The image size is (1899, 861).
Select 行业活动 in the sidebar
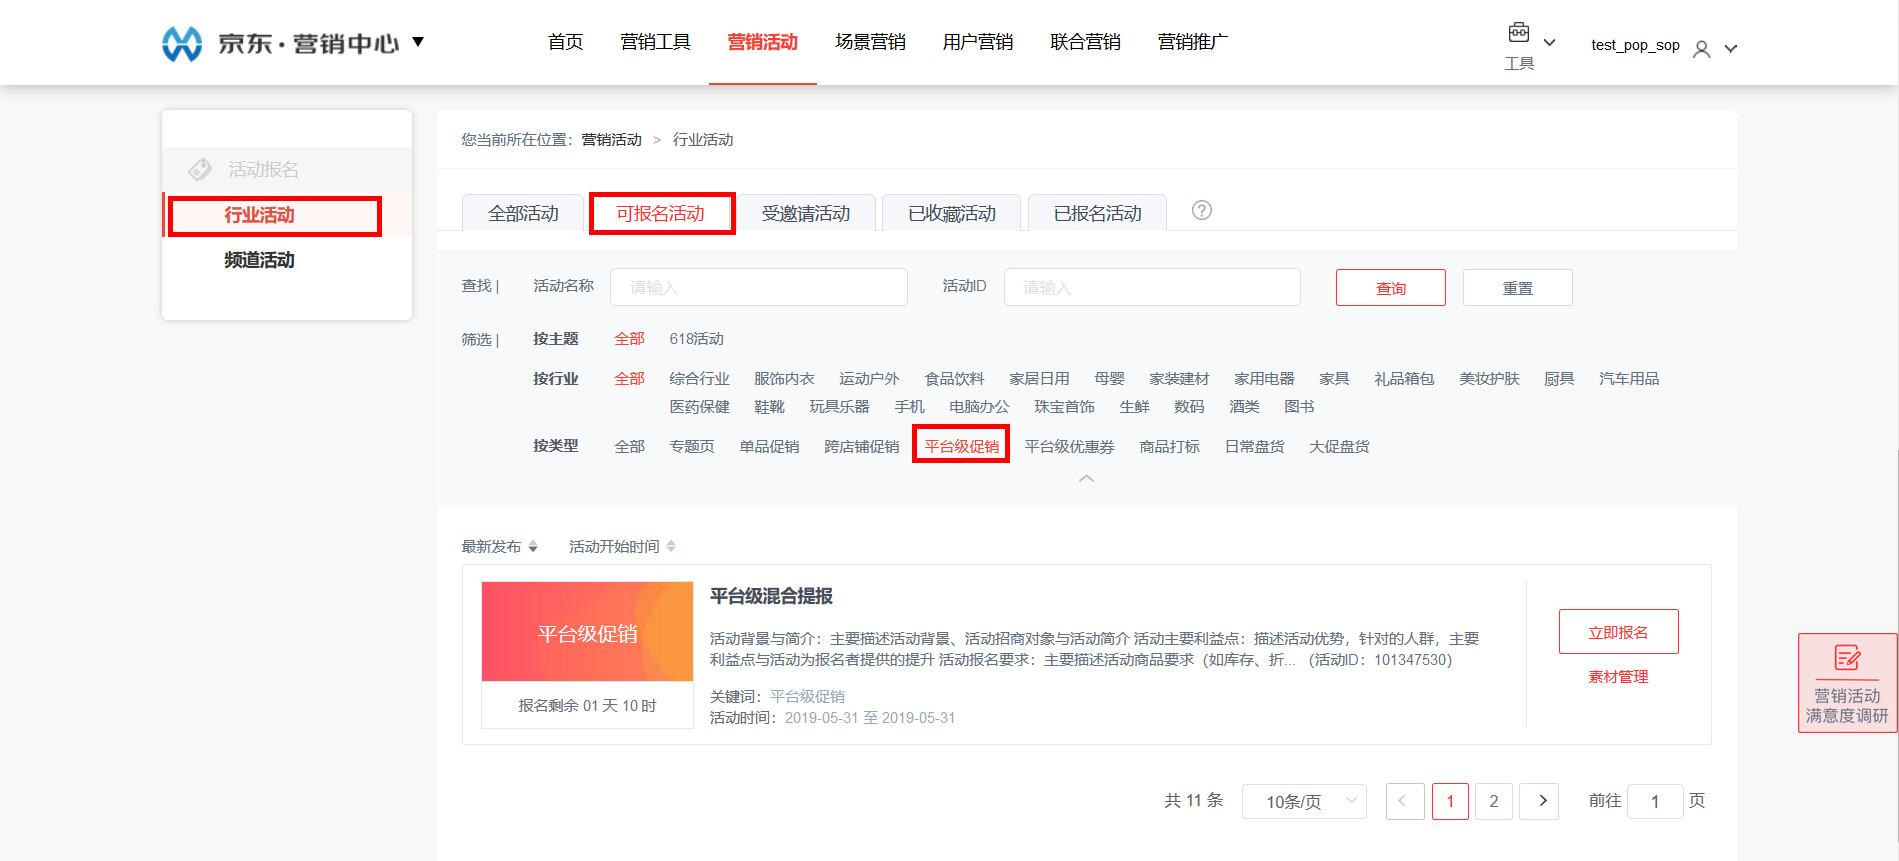point(259,215)
